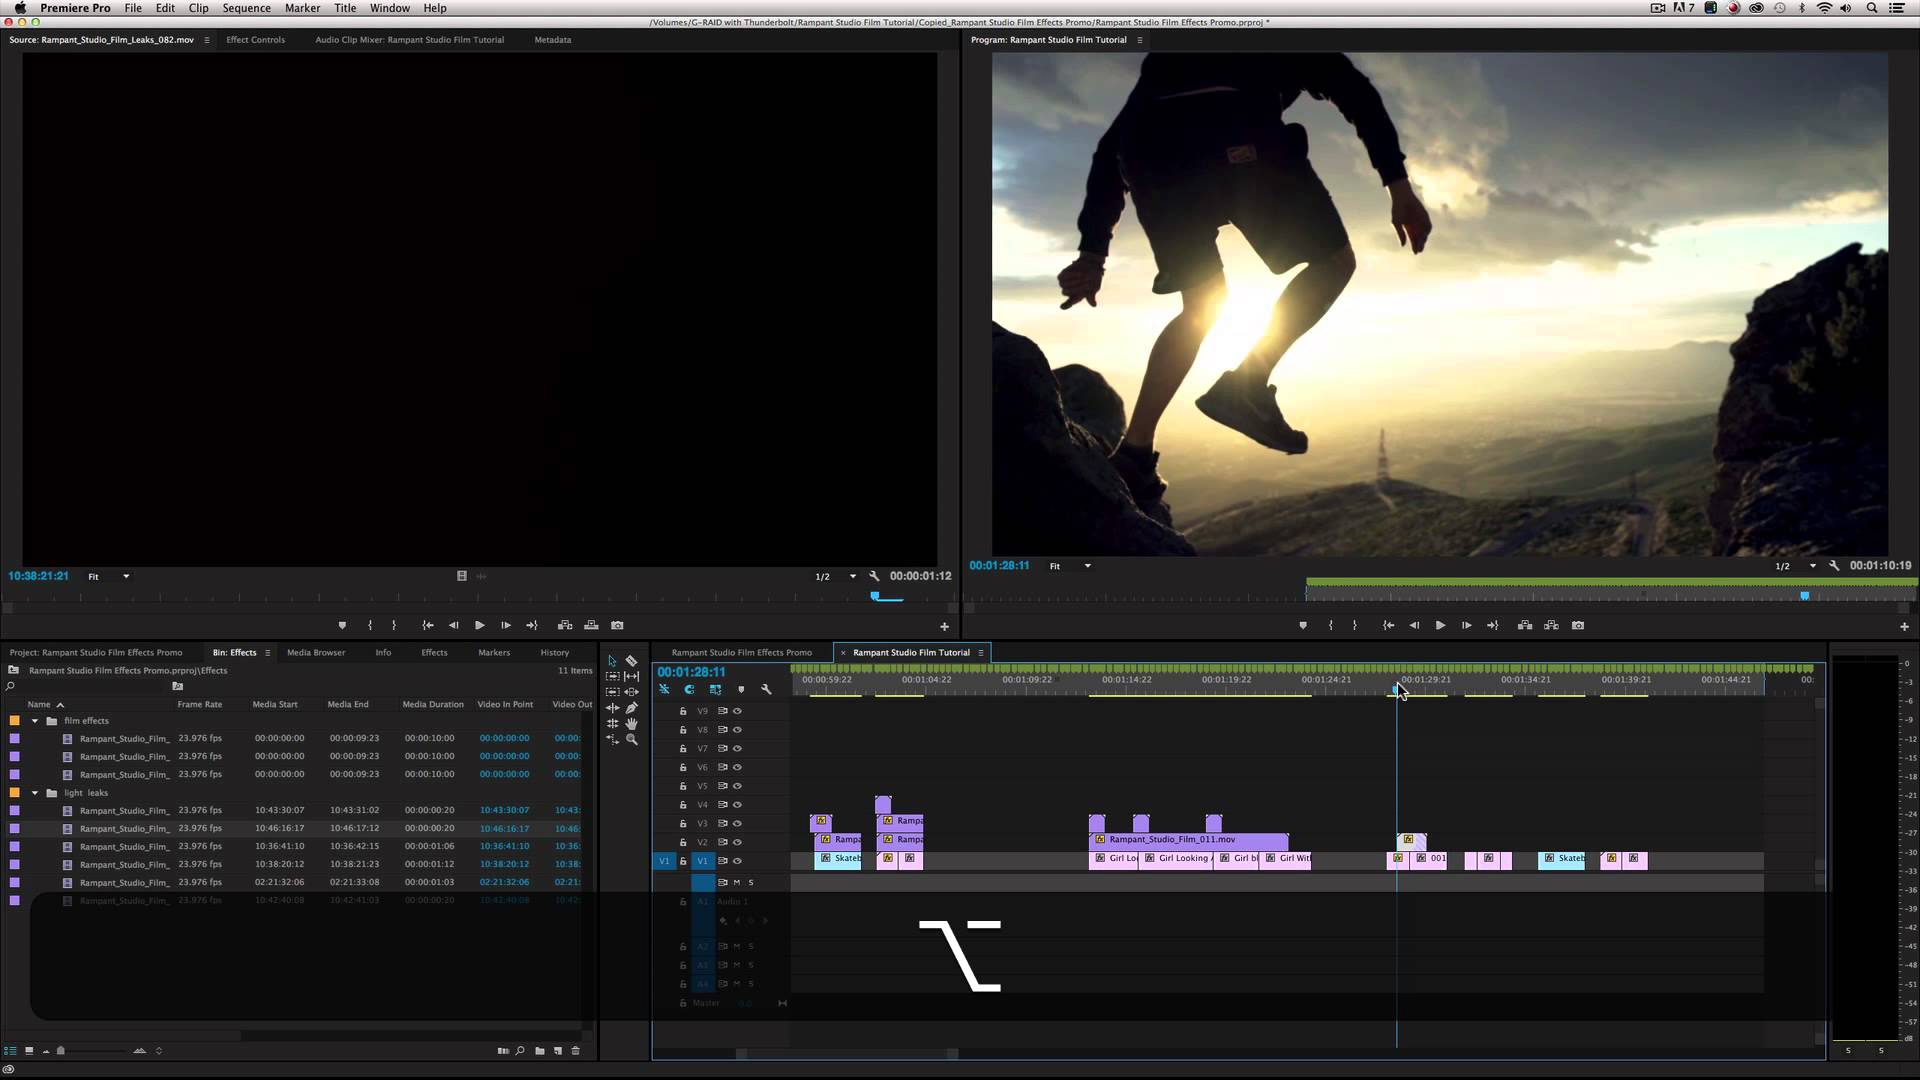The width and height of the screenshot is (1920, 1080).
Task: Click Insert button in Source monitor
Action: (x=565, y=625)
